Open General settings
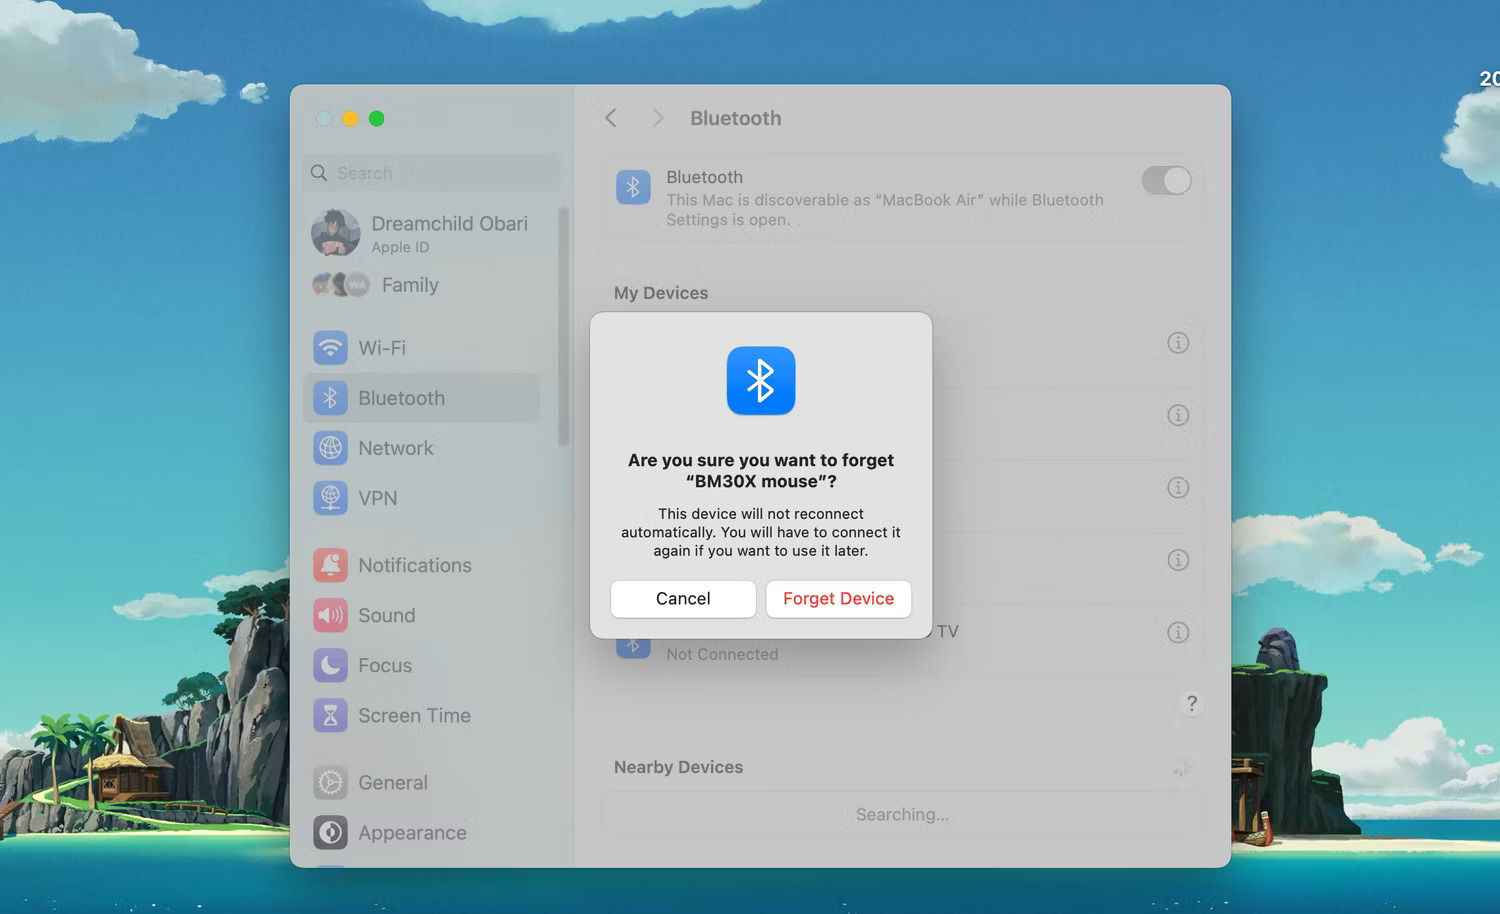 coord(394,782)
